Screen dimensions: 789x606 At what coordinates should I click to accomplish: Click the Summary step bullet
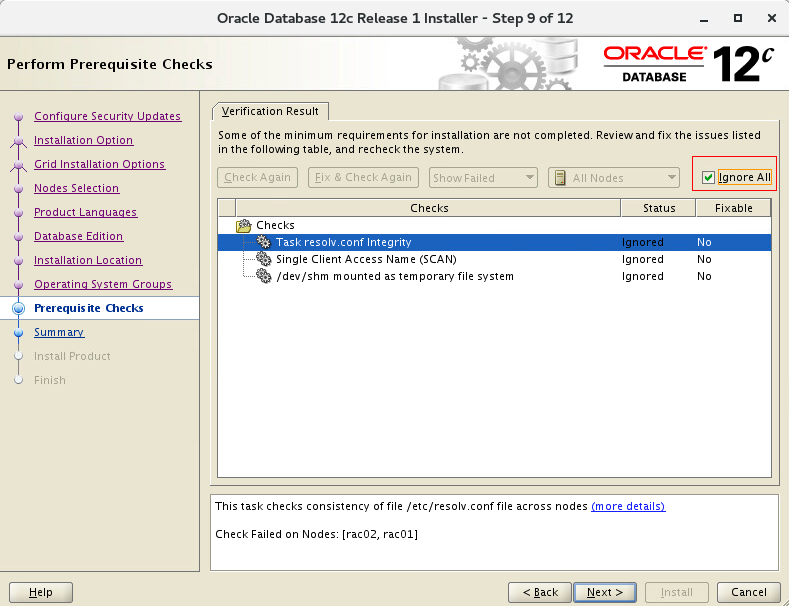click(x=19, y=333)
